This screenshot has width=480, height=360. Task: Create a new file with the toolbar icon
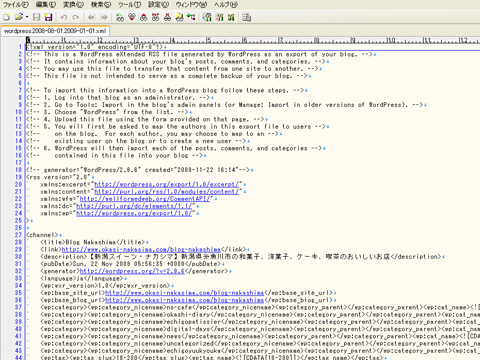[7, 17]
